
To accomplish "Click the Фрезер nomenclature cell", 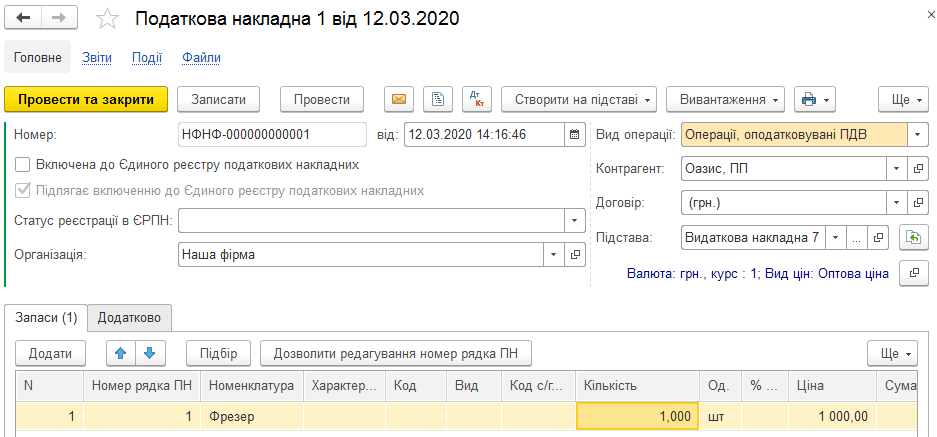I will point(252,416).
